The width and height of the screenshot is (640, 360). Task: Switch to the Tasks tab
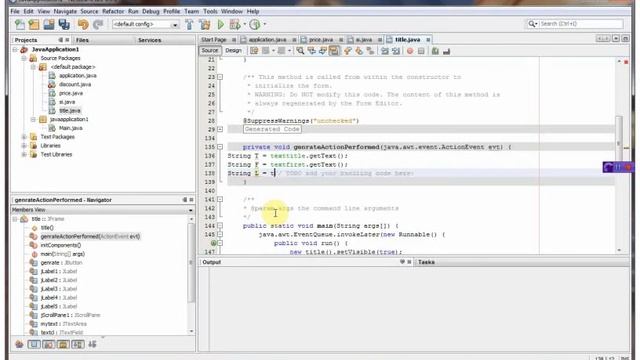(x=426, y=262)
